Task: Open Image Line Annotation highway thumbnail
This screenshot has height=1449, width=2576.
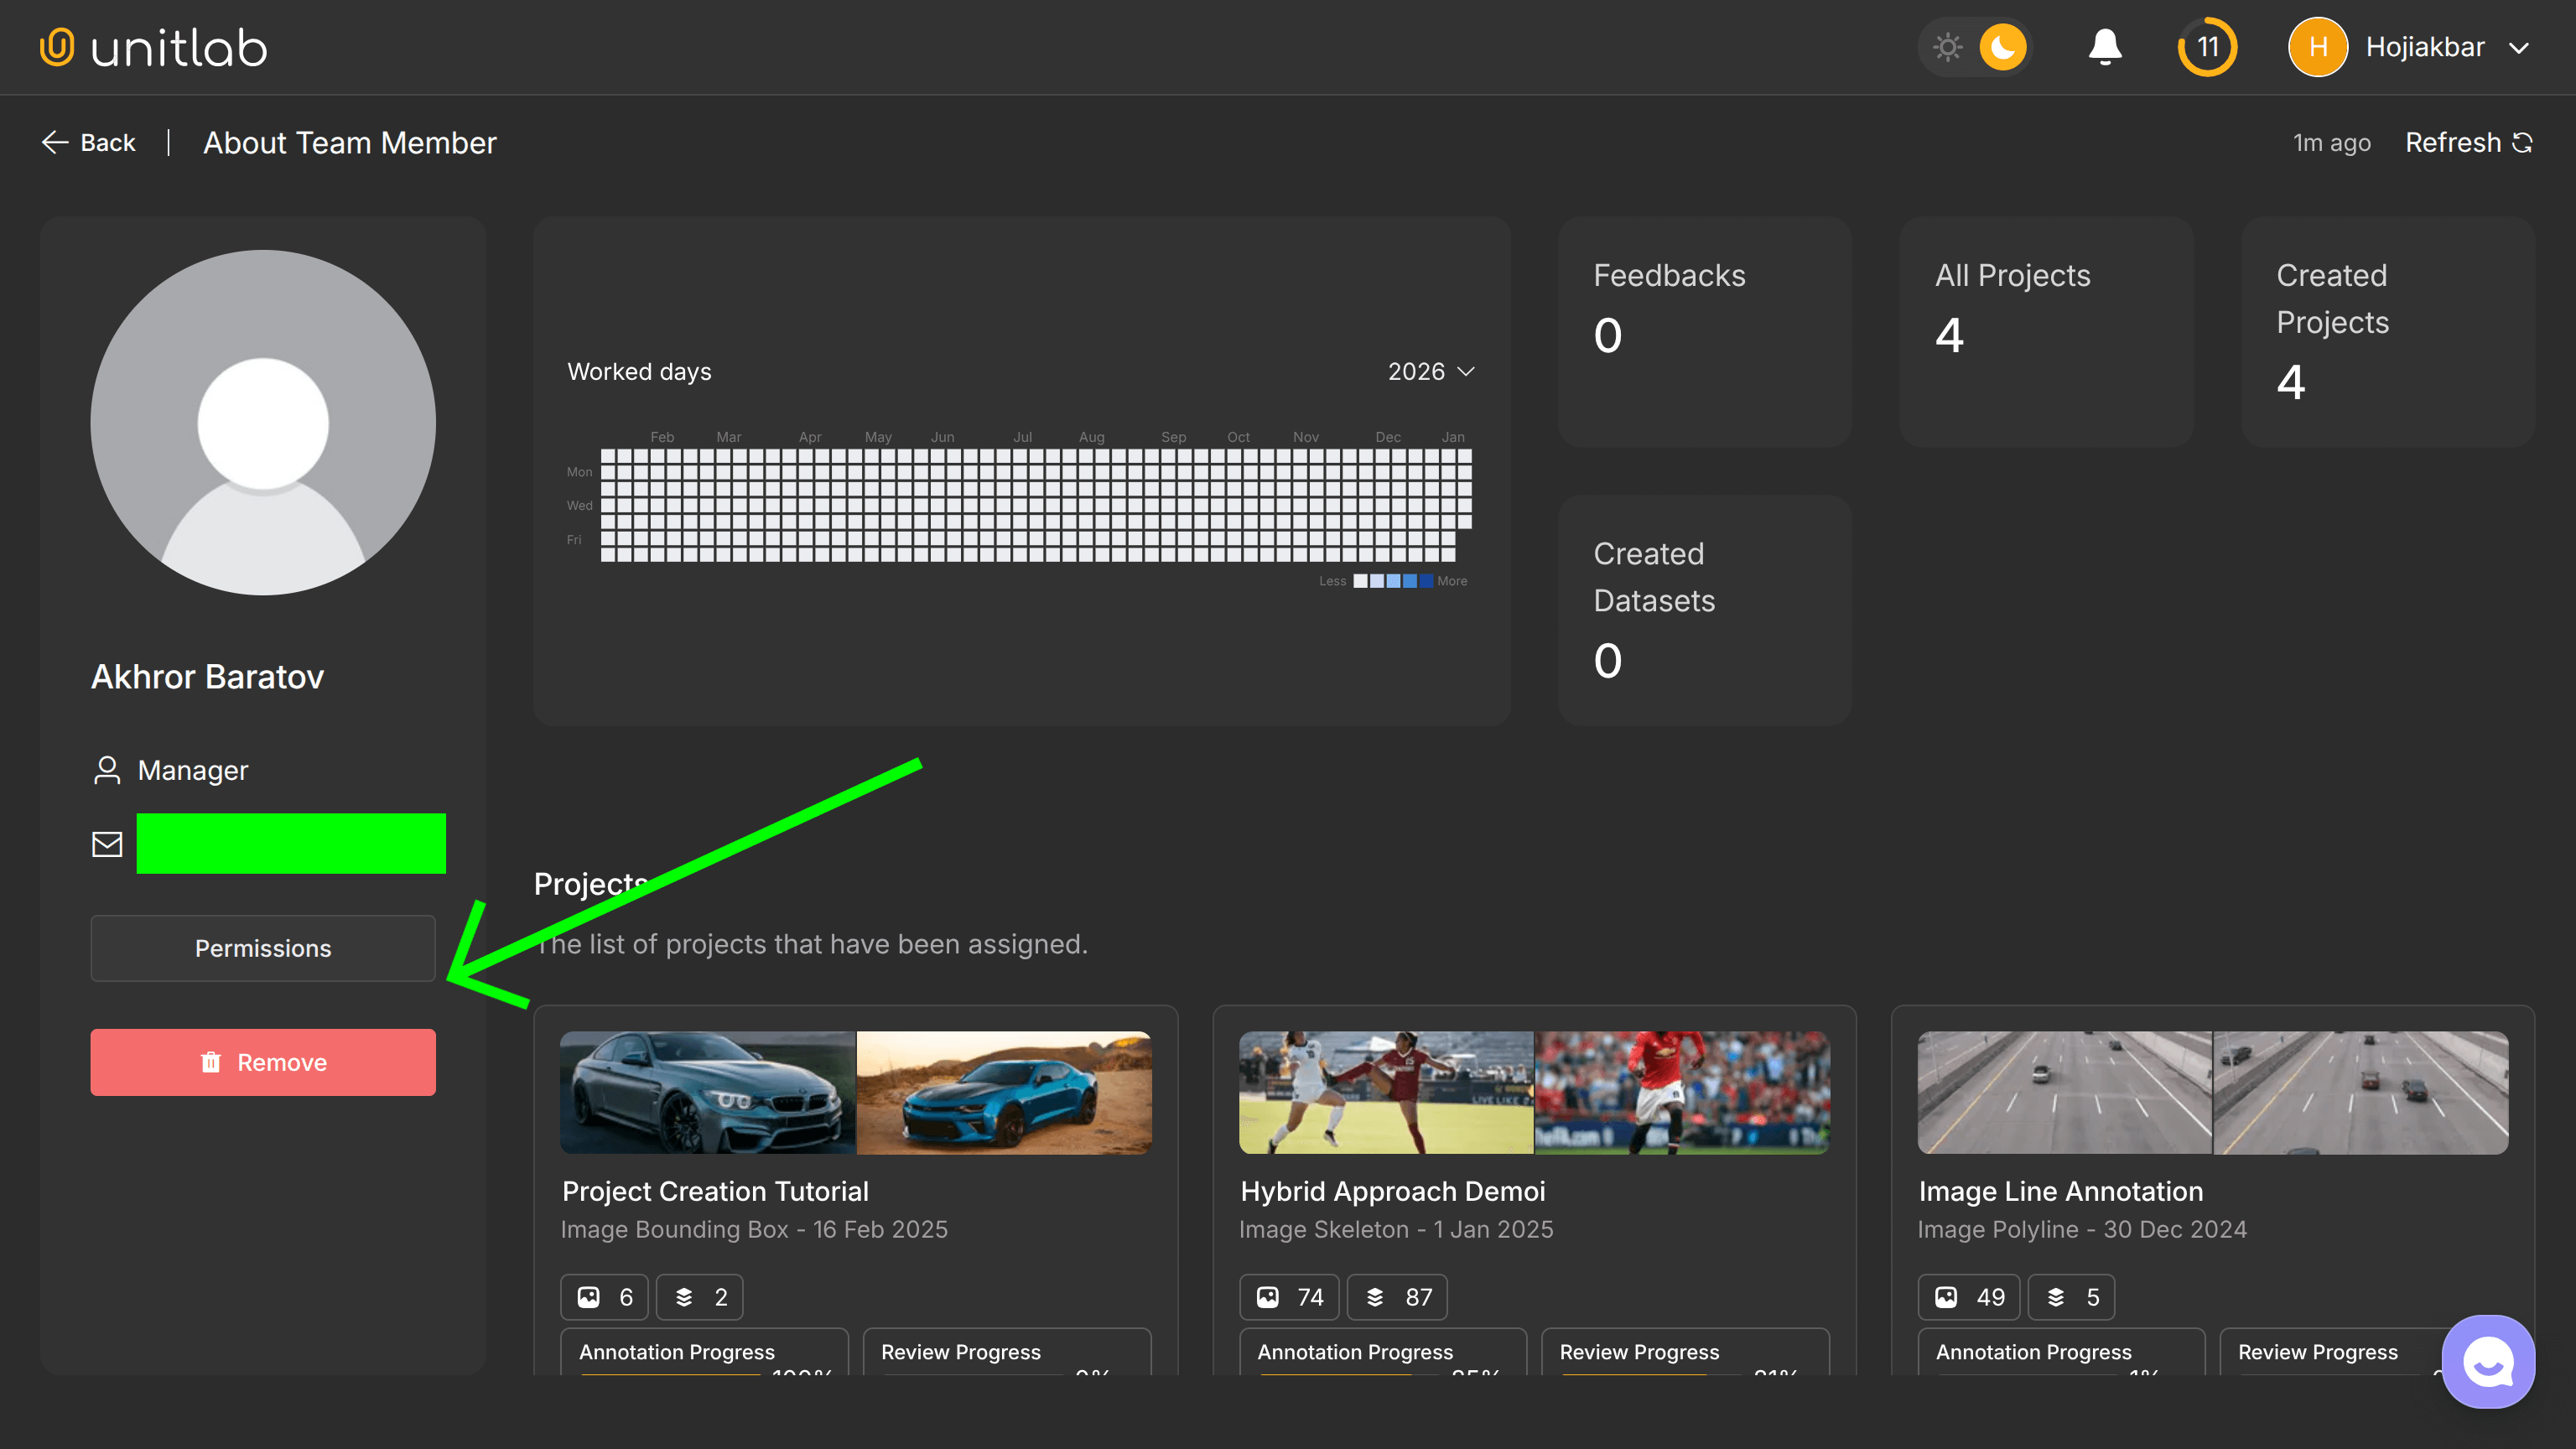Action: (x=2212, y=1093)
